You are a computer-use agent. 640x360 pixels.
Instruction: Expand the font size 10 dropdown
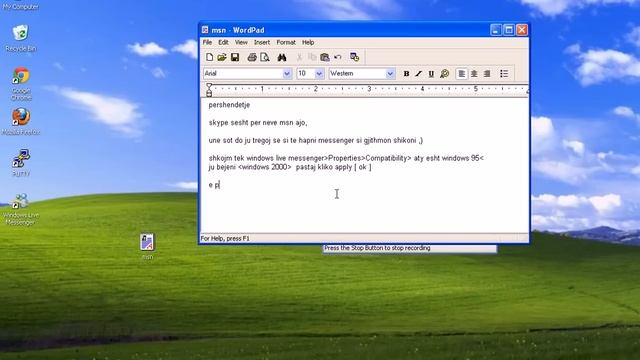(319, 73)
